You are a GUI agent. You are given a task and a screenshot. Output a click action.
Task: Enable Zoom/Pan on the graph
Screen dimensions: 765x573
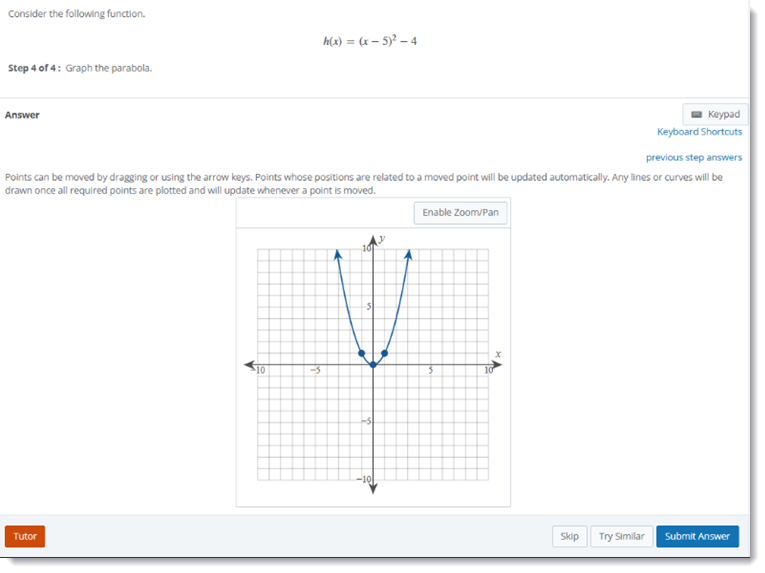[460, 213]
